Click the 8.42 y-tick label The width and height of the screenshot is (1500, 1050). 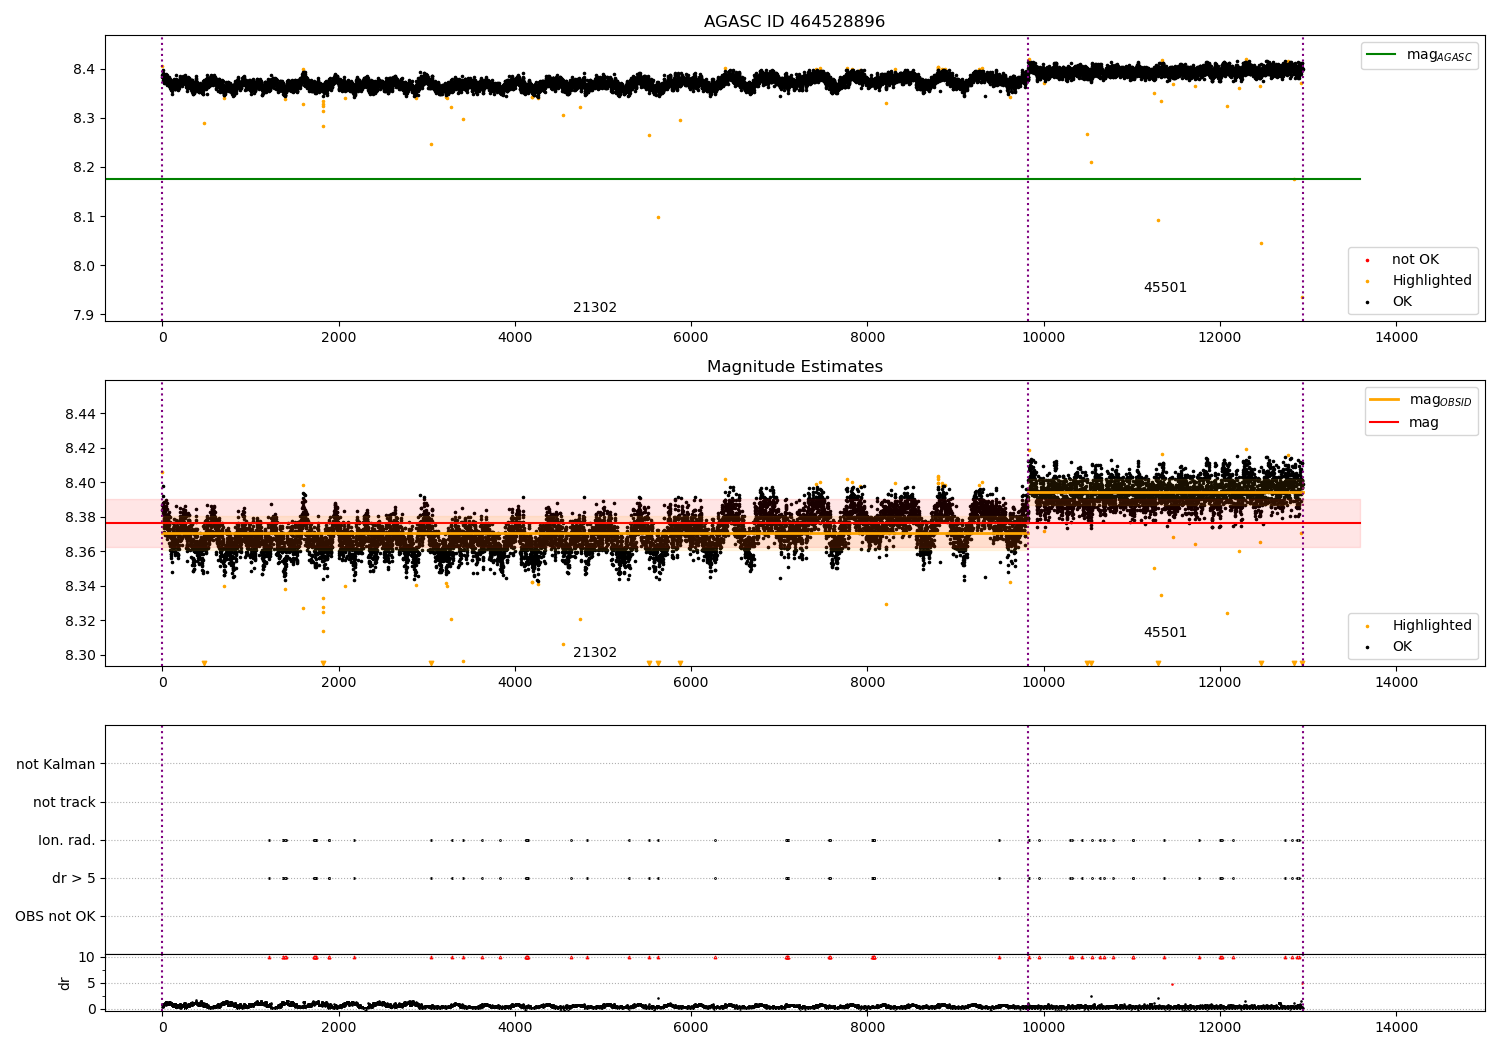coord(81,448)
